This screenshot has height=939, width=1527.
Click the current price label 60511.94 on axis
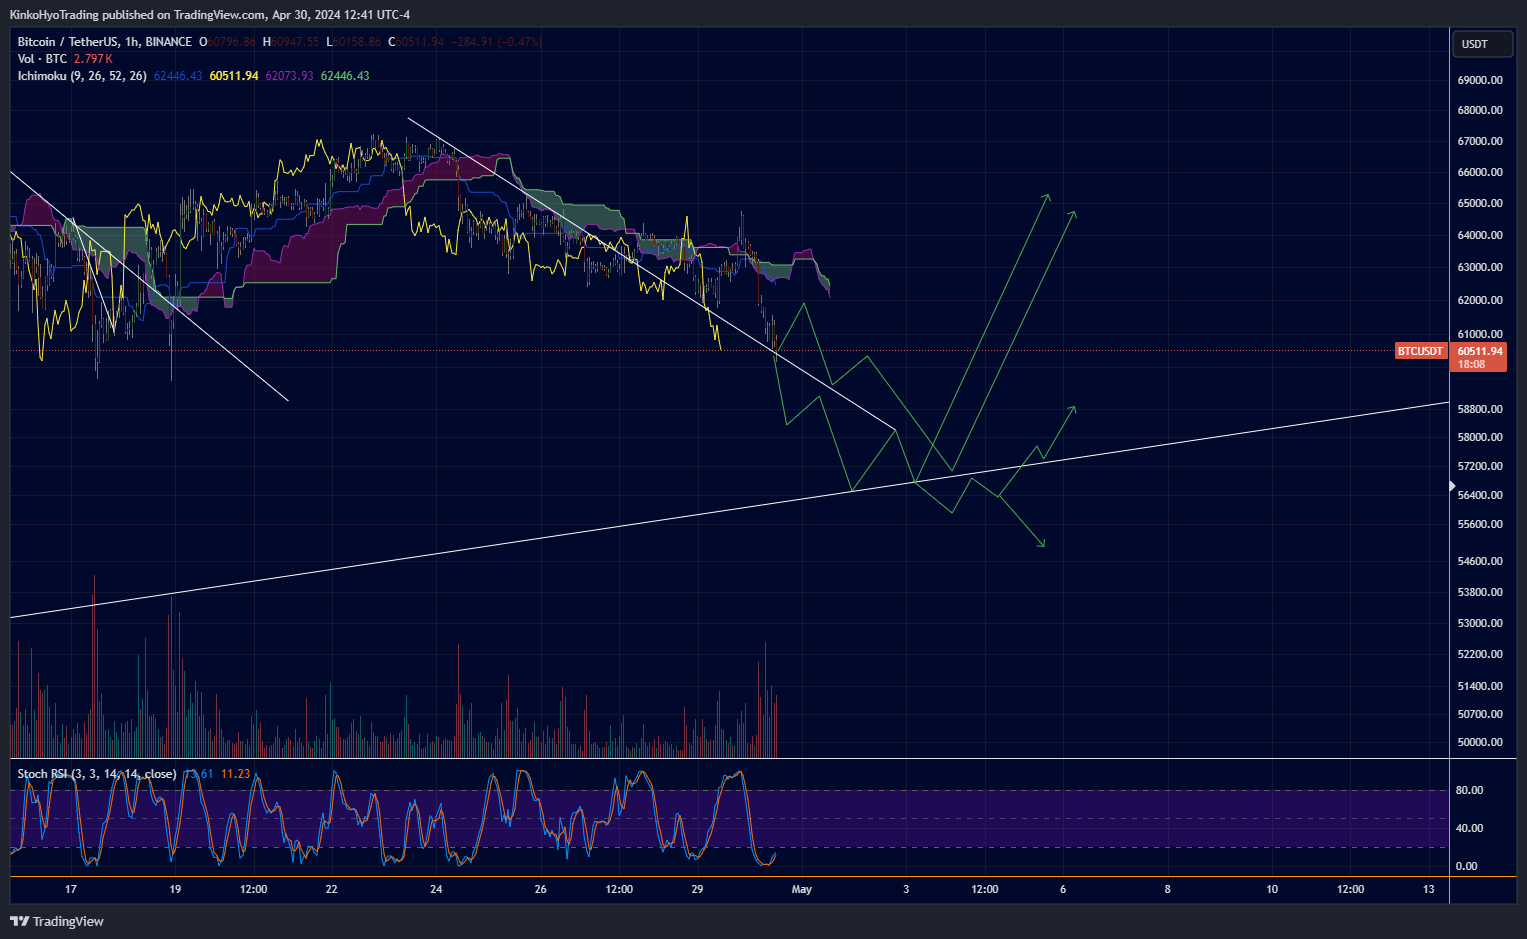click(1480, 351)
